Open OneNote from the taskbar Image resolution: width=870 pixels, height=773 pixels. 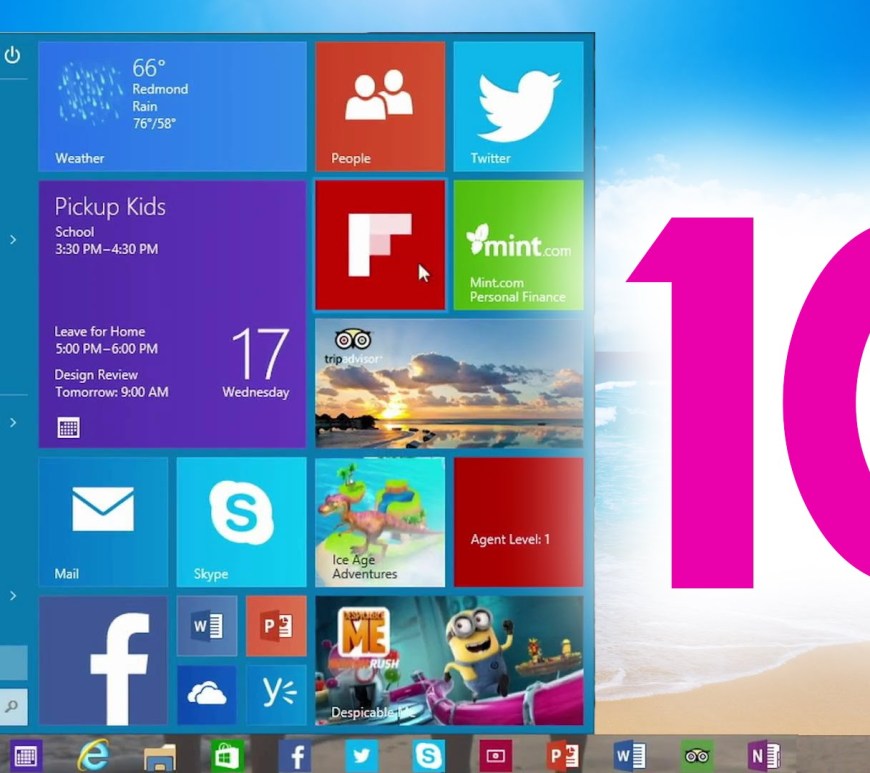pos(763,756)
